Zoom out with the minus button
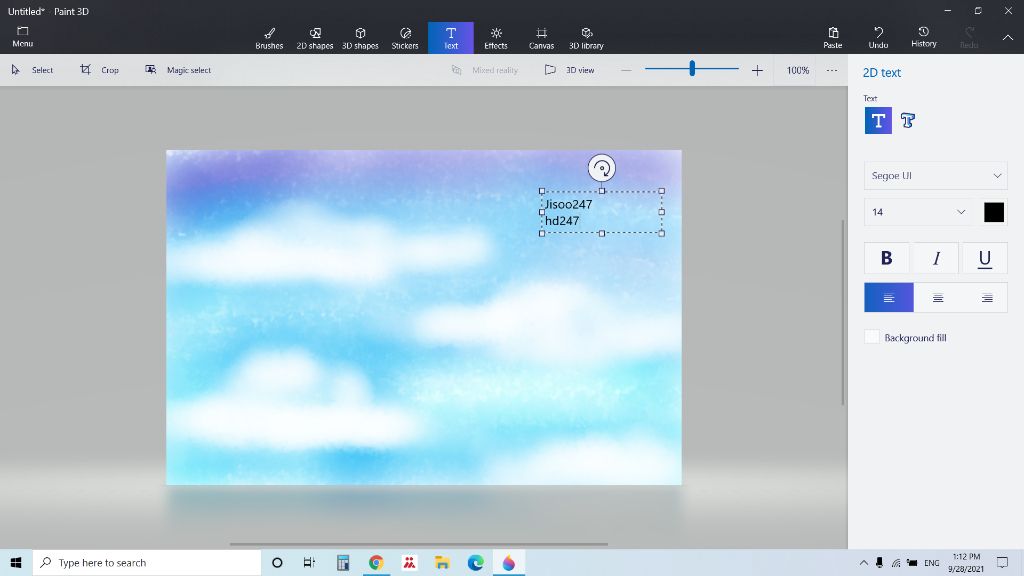This screenshot has width=1024, height=576. point(626,70)
